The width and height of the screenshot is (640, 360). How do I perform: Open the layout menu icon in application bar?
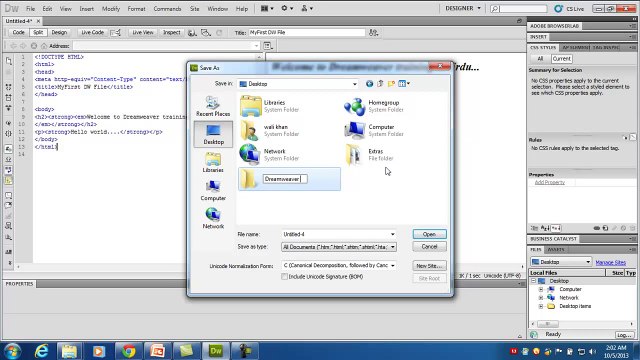[267, 8]
